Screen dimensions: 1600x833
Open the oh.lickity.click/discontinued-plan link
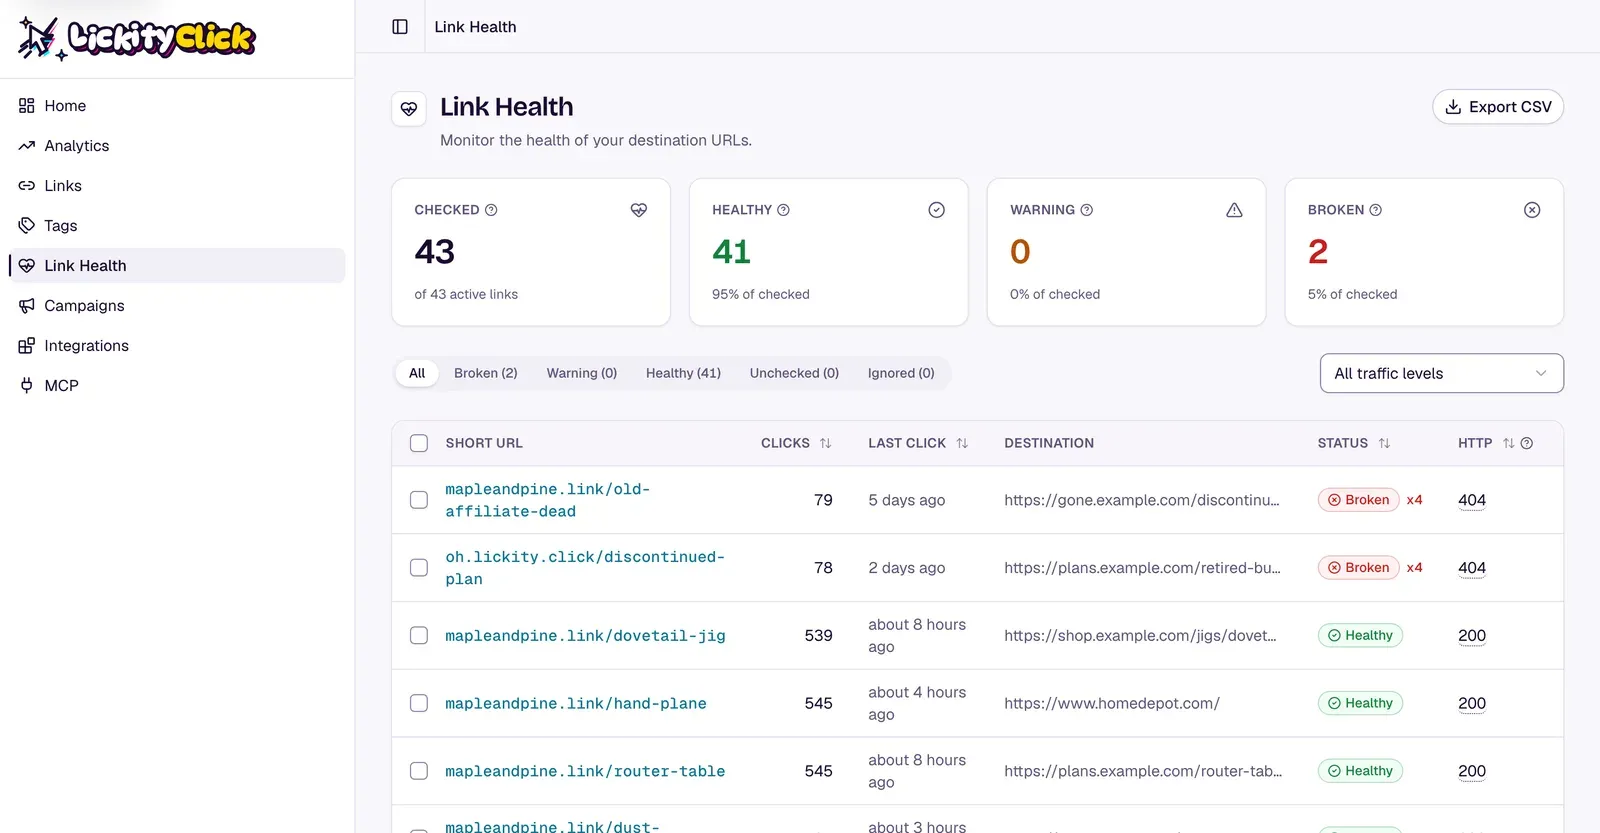coord(585,568)
